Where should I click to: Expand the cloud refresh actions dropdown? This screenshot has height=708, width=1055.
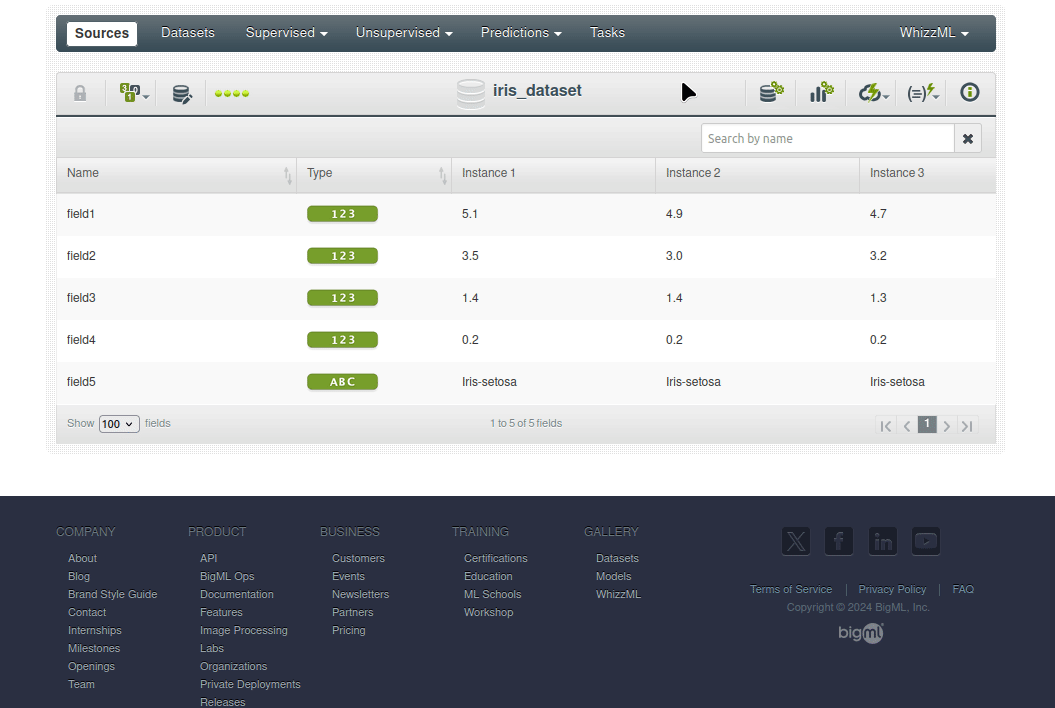874,94
